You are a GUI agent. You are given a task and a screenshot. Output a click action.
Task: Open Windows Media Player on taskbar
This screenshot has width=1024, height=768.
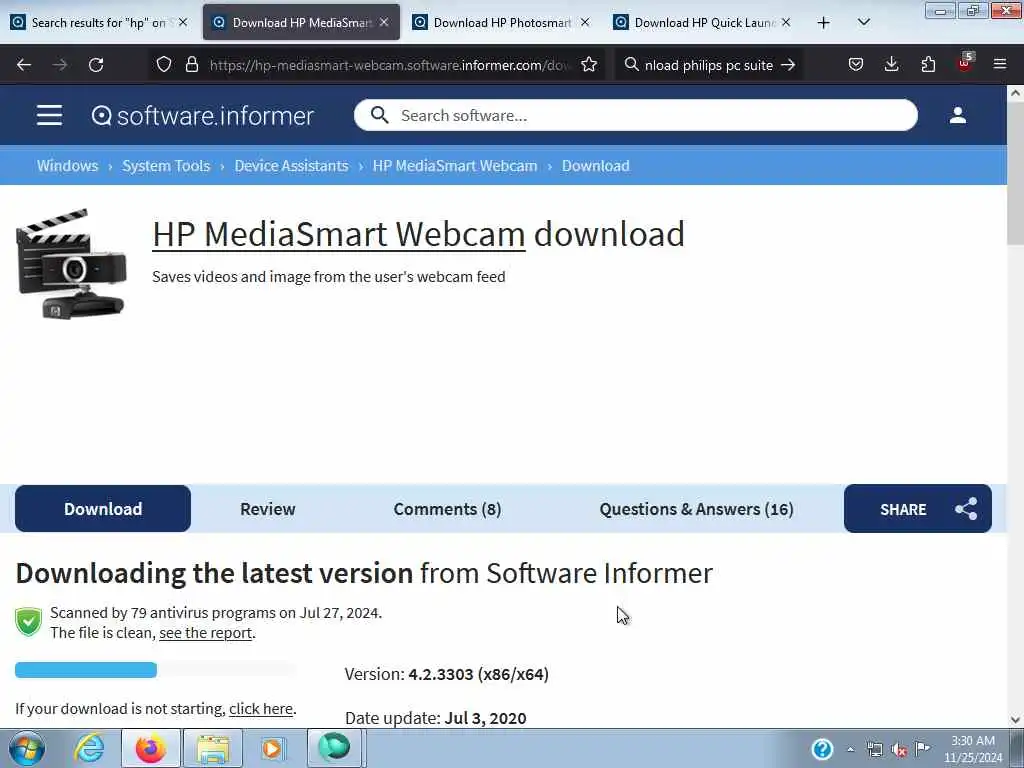[x=273, y=748]
